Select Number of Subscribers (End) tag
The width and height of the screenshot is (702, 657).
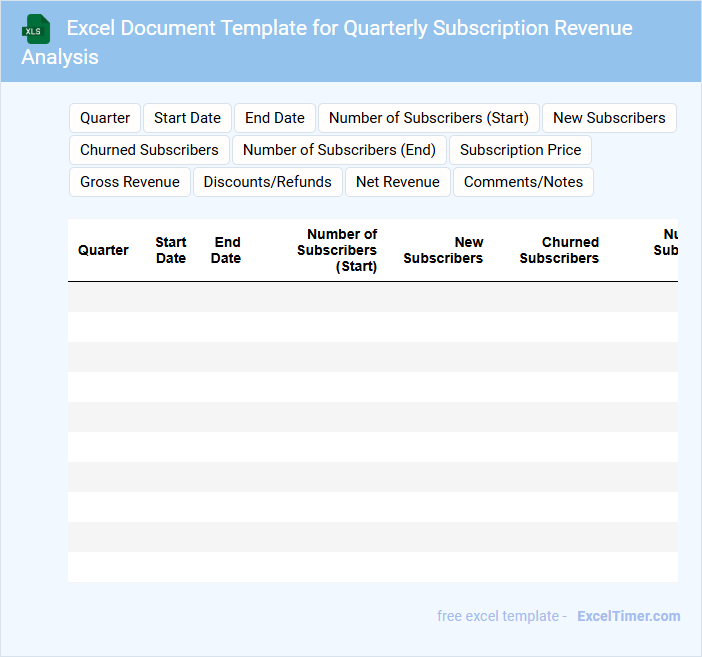(339, 150)
